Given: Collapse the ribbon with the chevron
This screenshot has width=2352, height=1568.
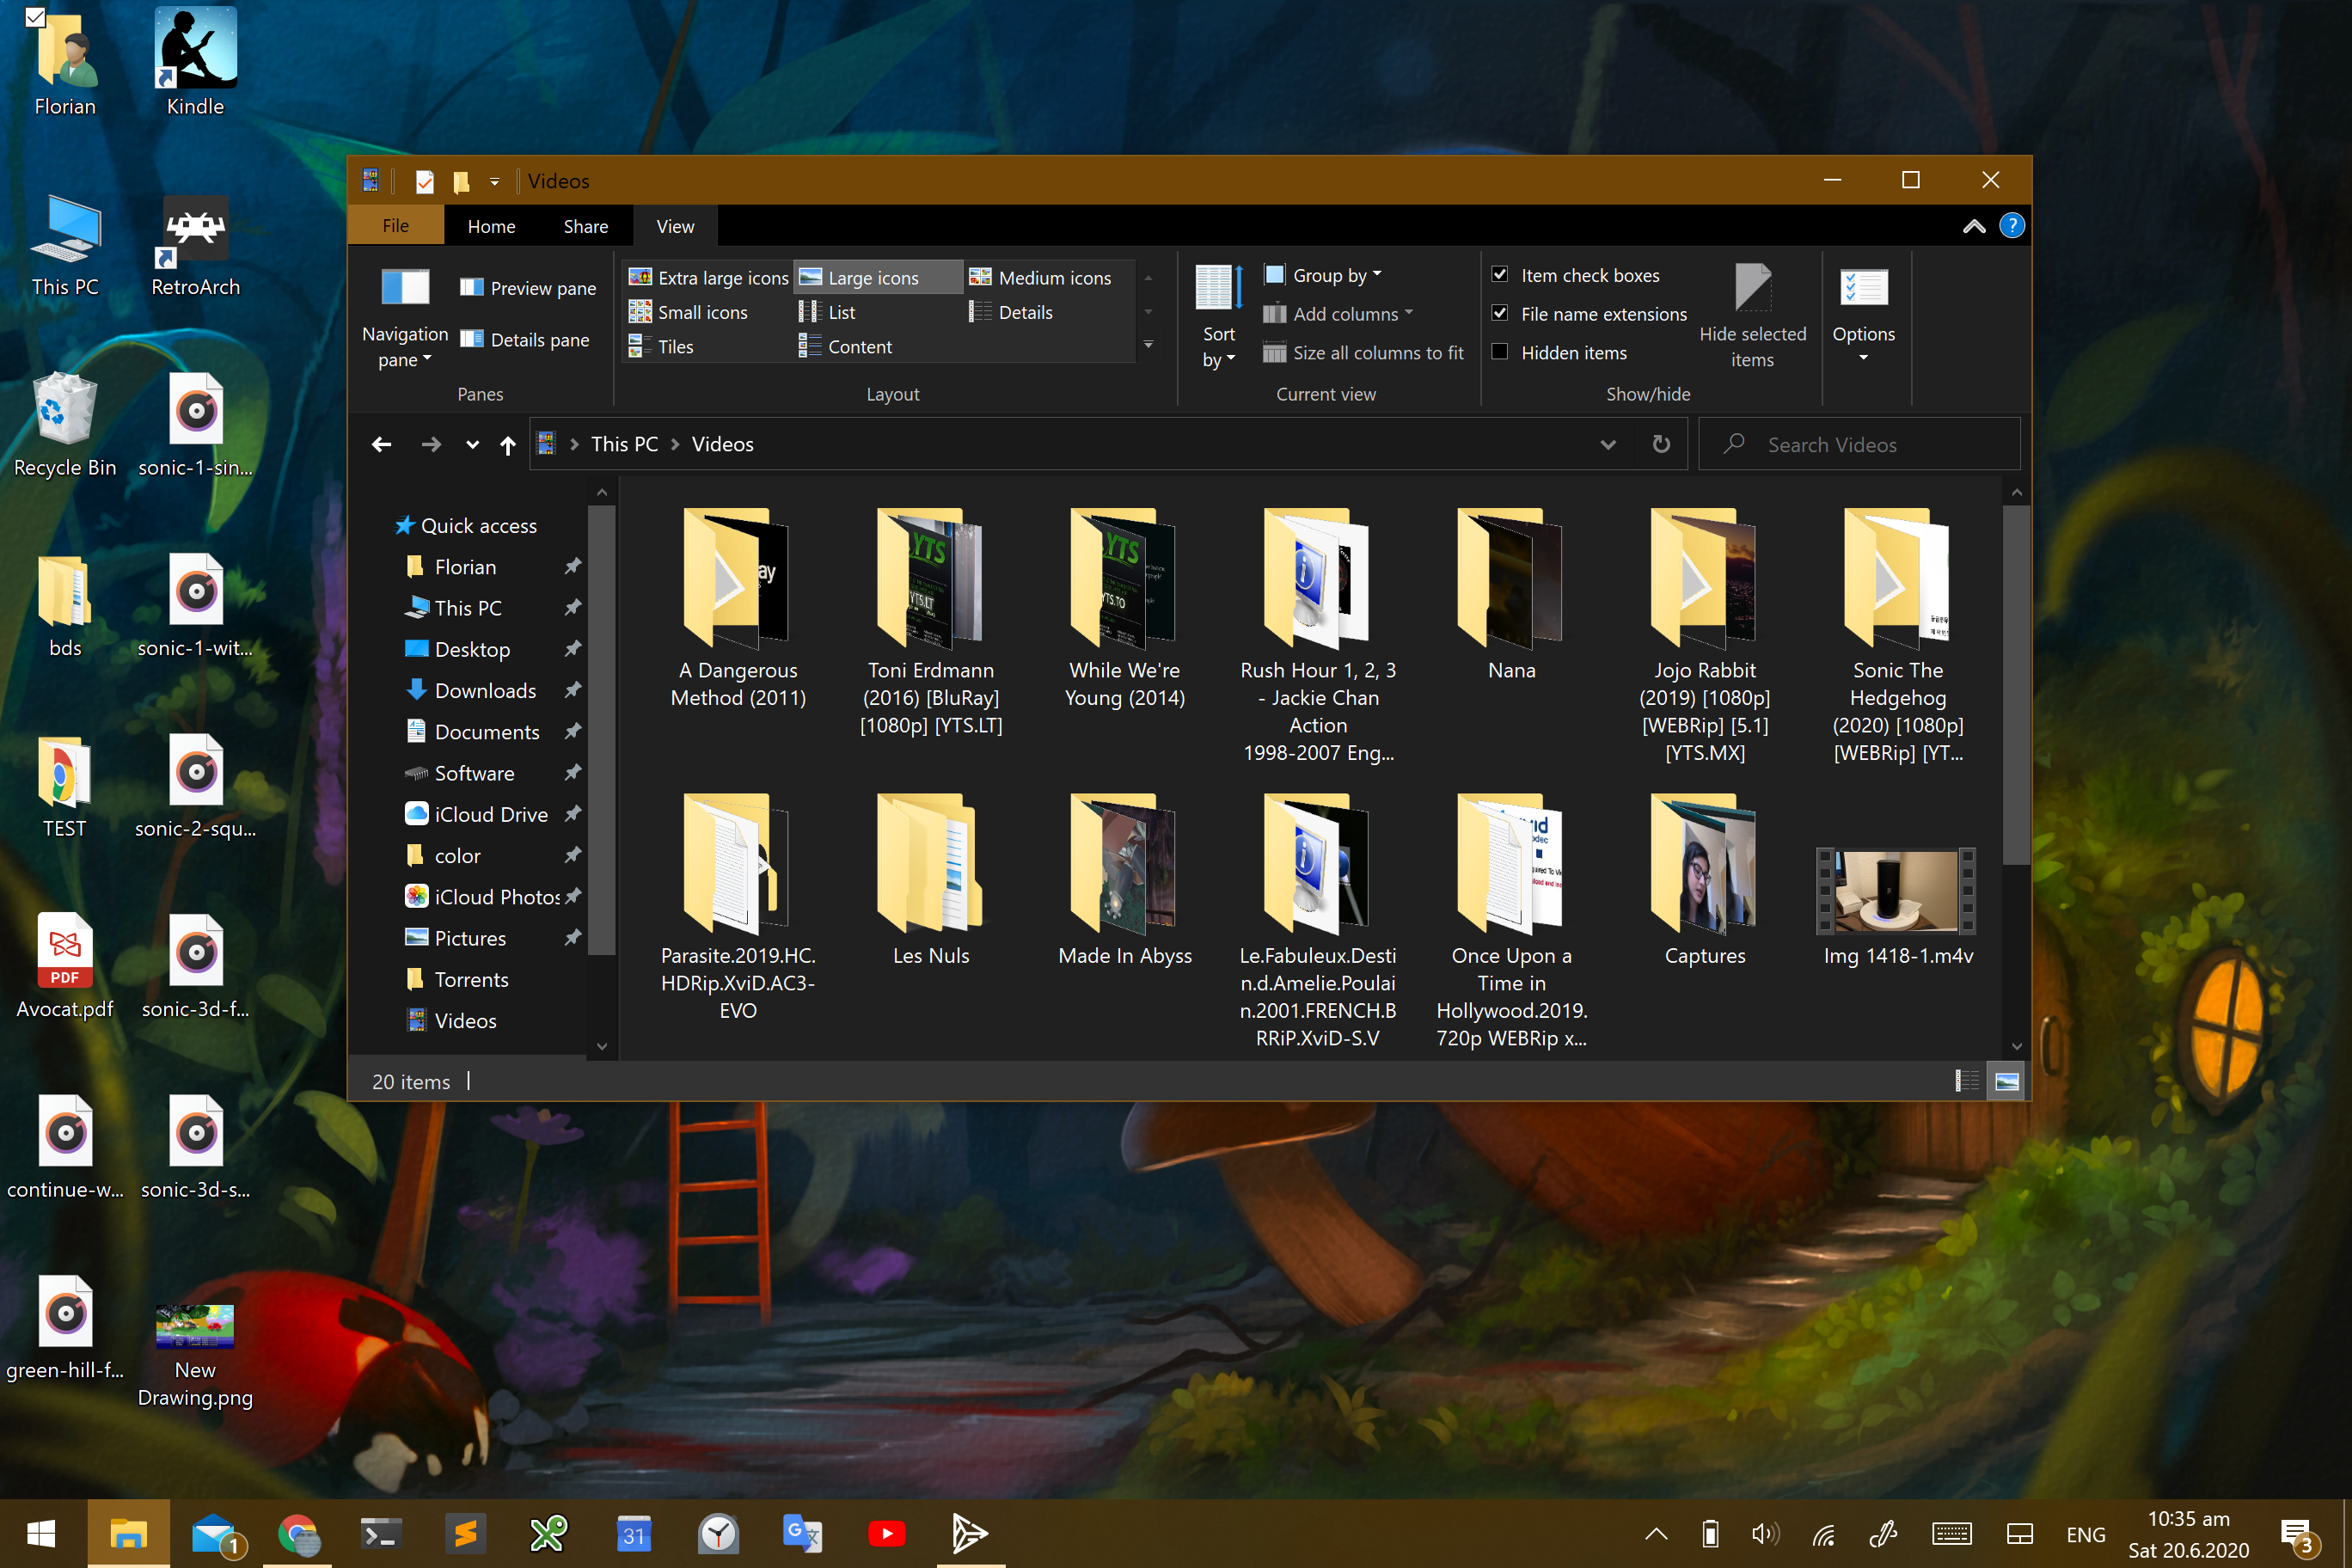Looking at the screenshot, I should tap(1973, 226).
